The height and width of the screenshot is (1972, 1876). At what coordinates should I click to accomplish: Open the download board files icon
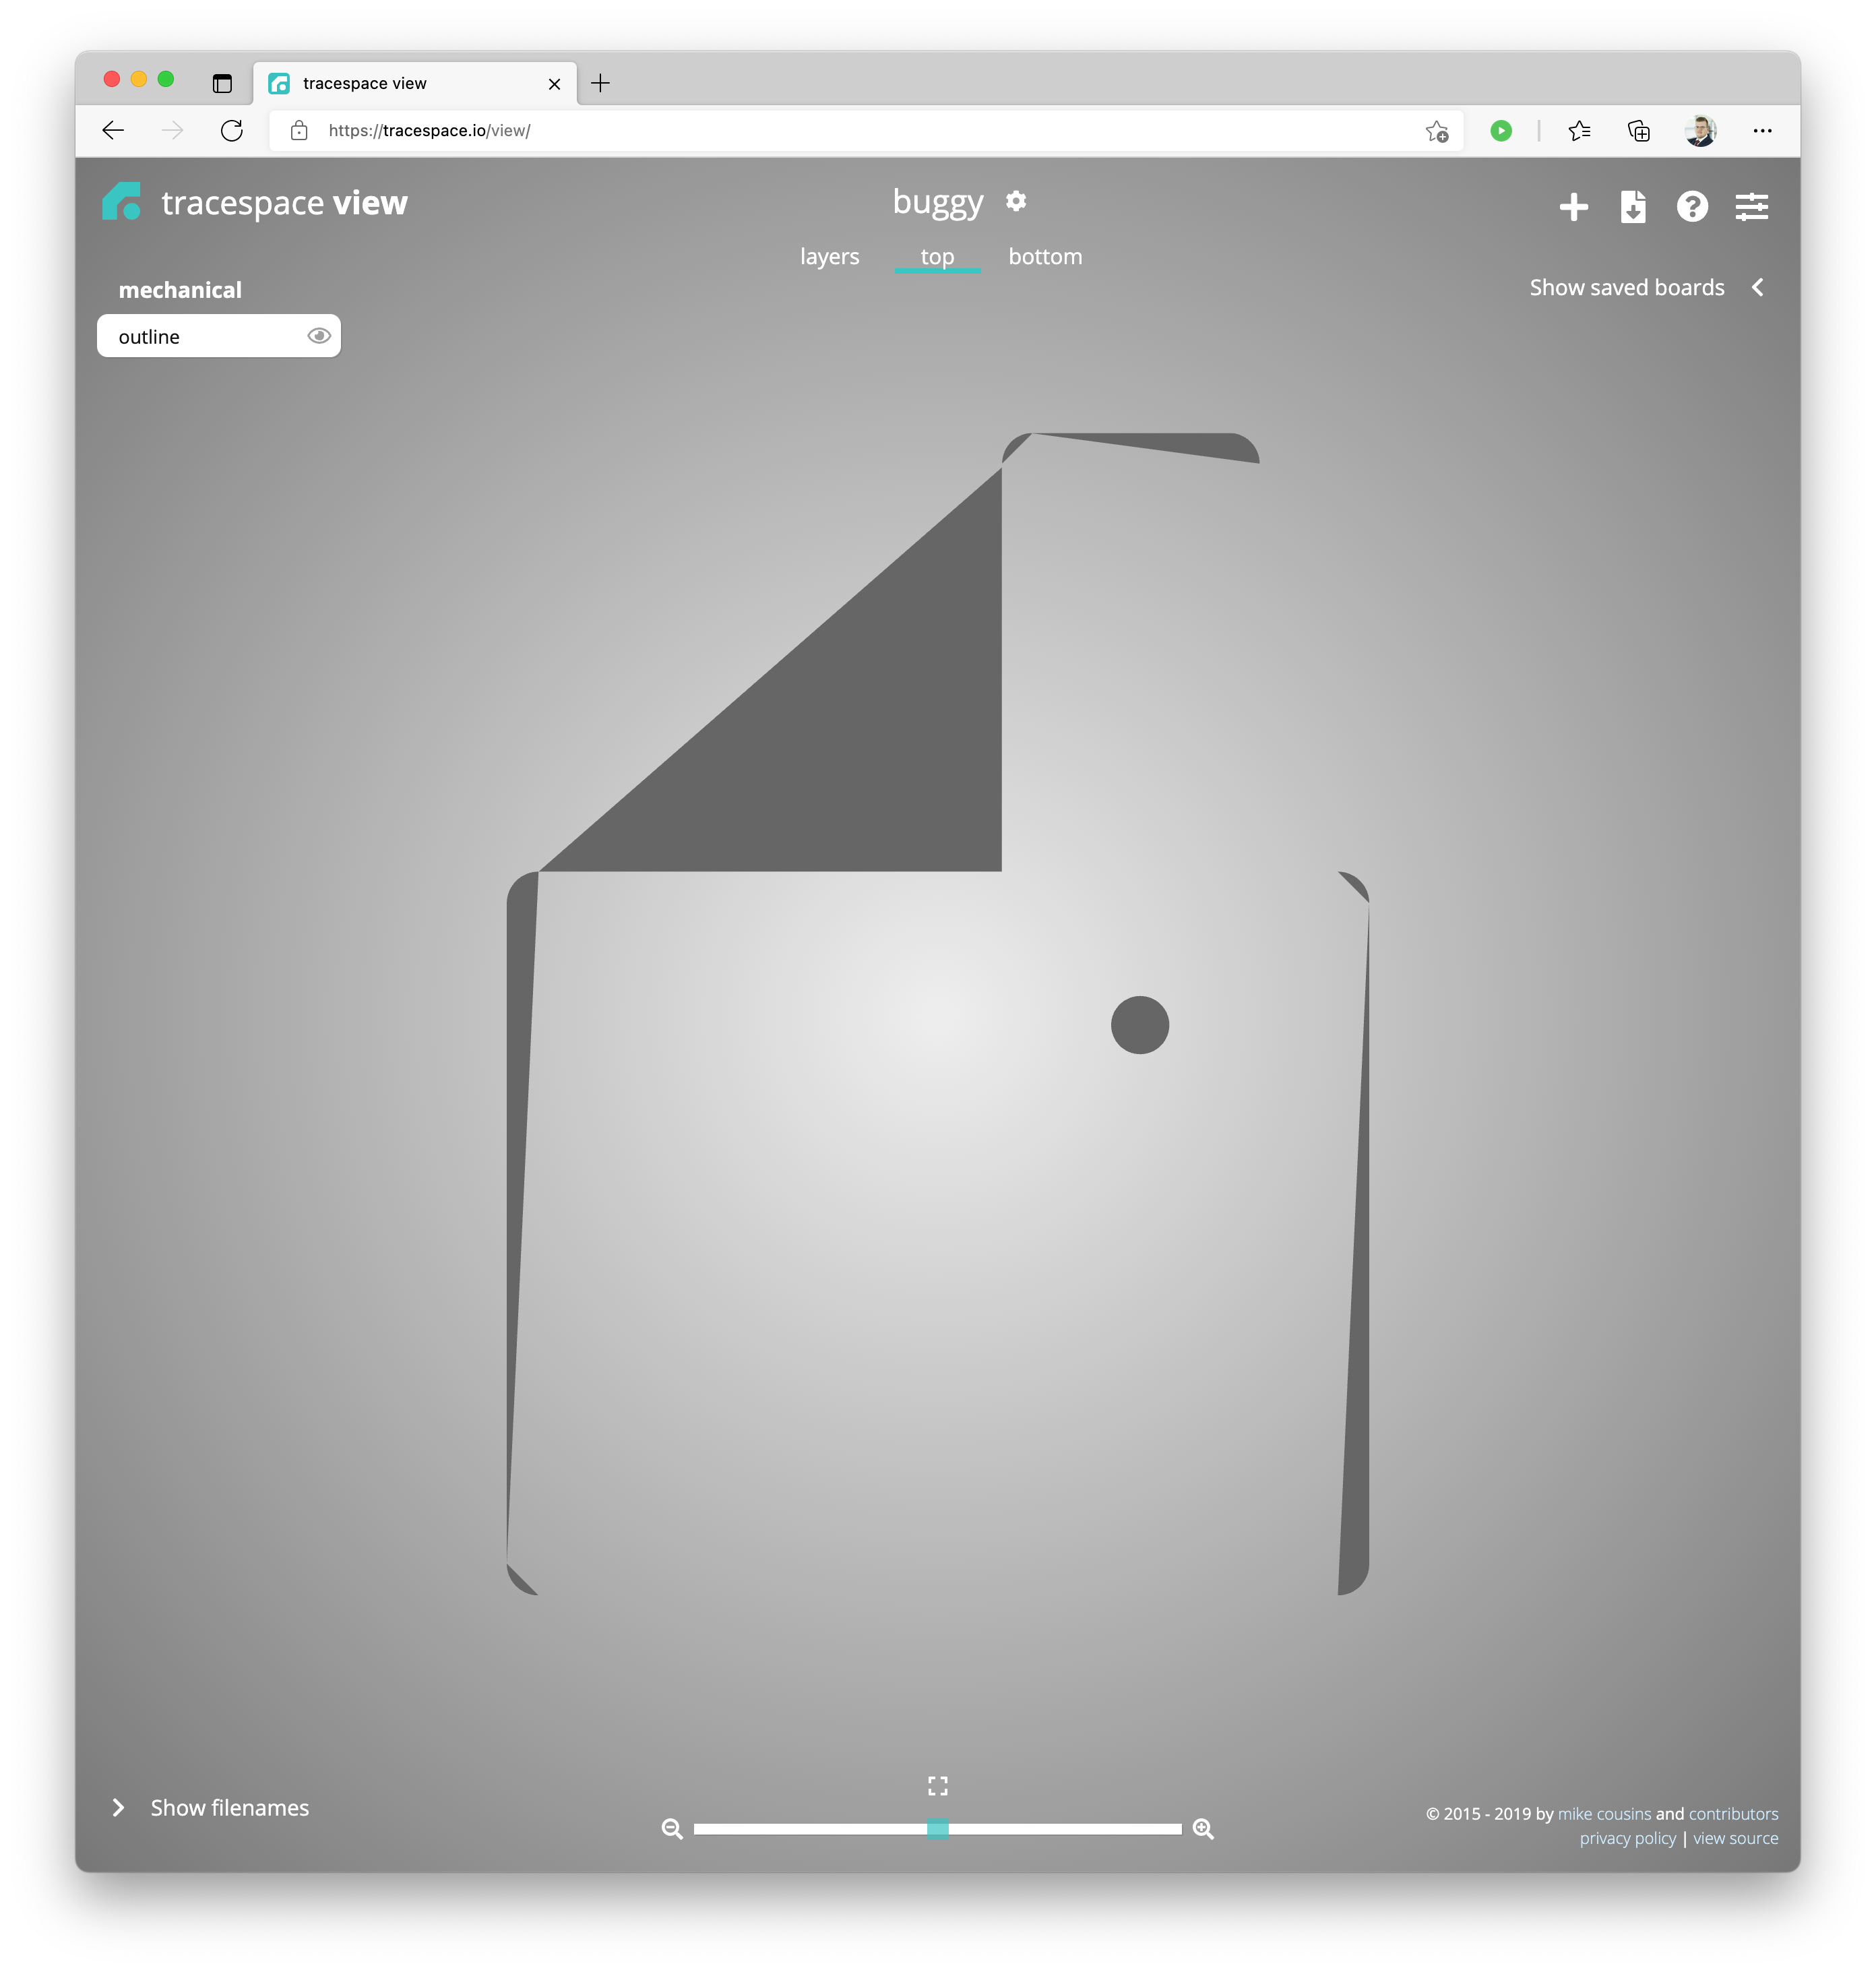click(1632, 207)
